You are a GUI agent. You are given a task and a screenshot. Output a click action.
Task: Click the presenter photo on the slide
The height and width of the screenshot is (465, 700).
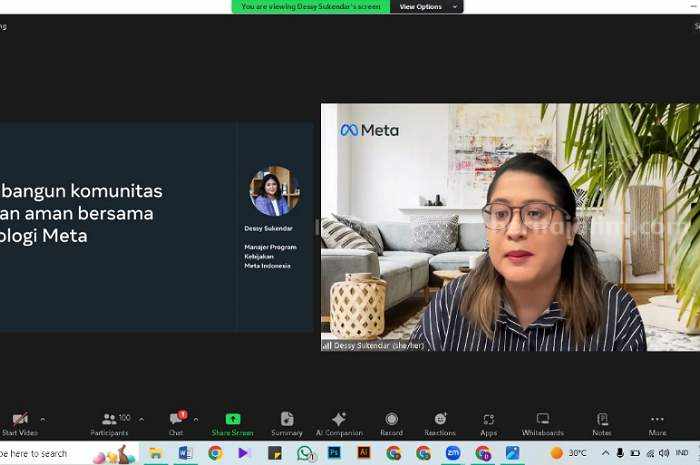click(275, 191)
